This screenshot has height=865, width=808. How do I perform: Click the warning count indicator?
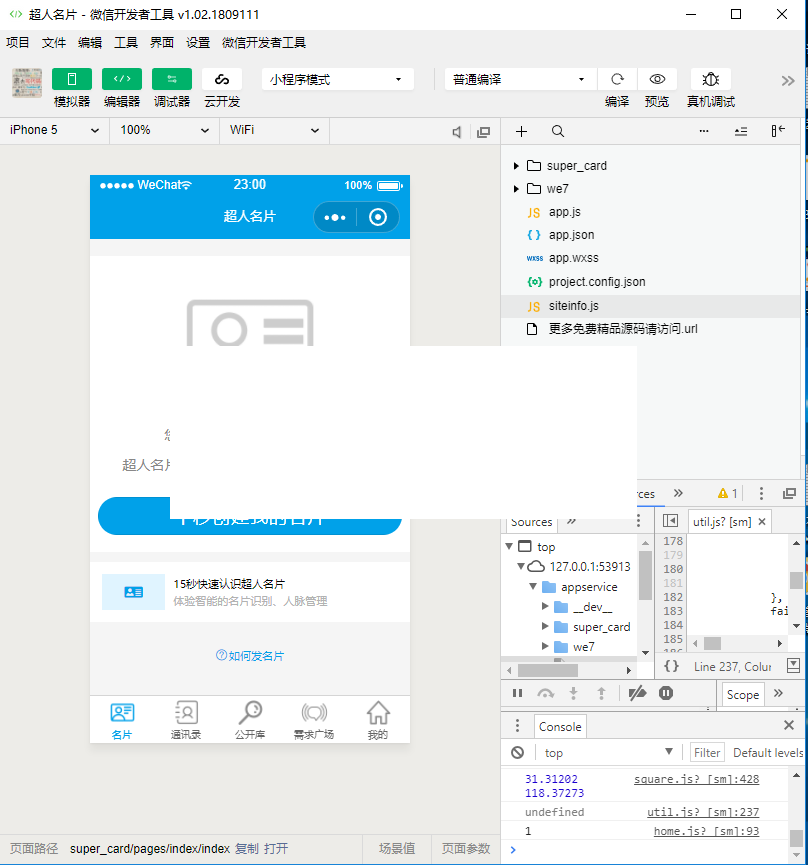click(727, 493)
